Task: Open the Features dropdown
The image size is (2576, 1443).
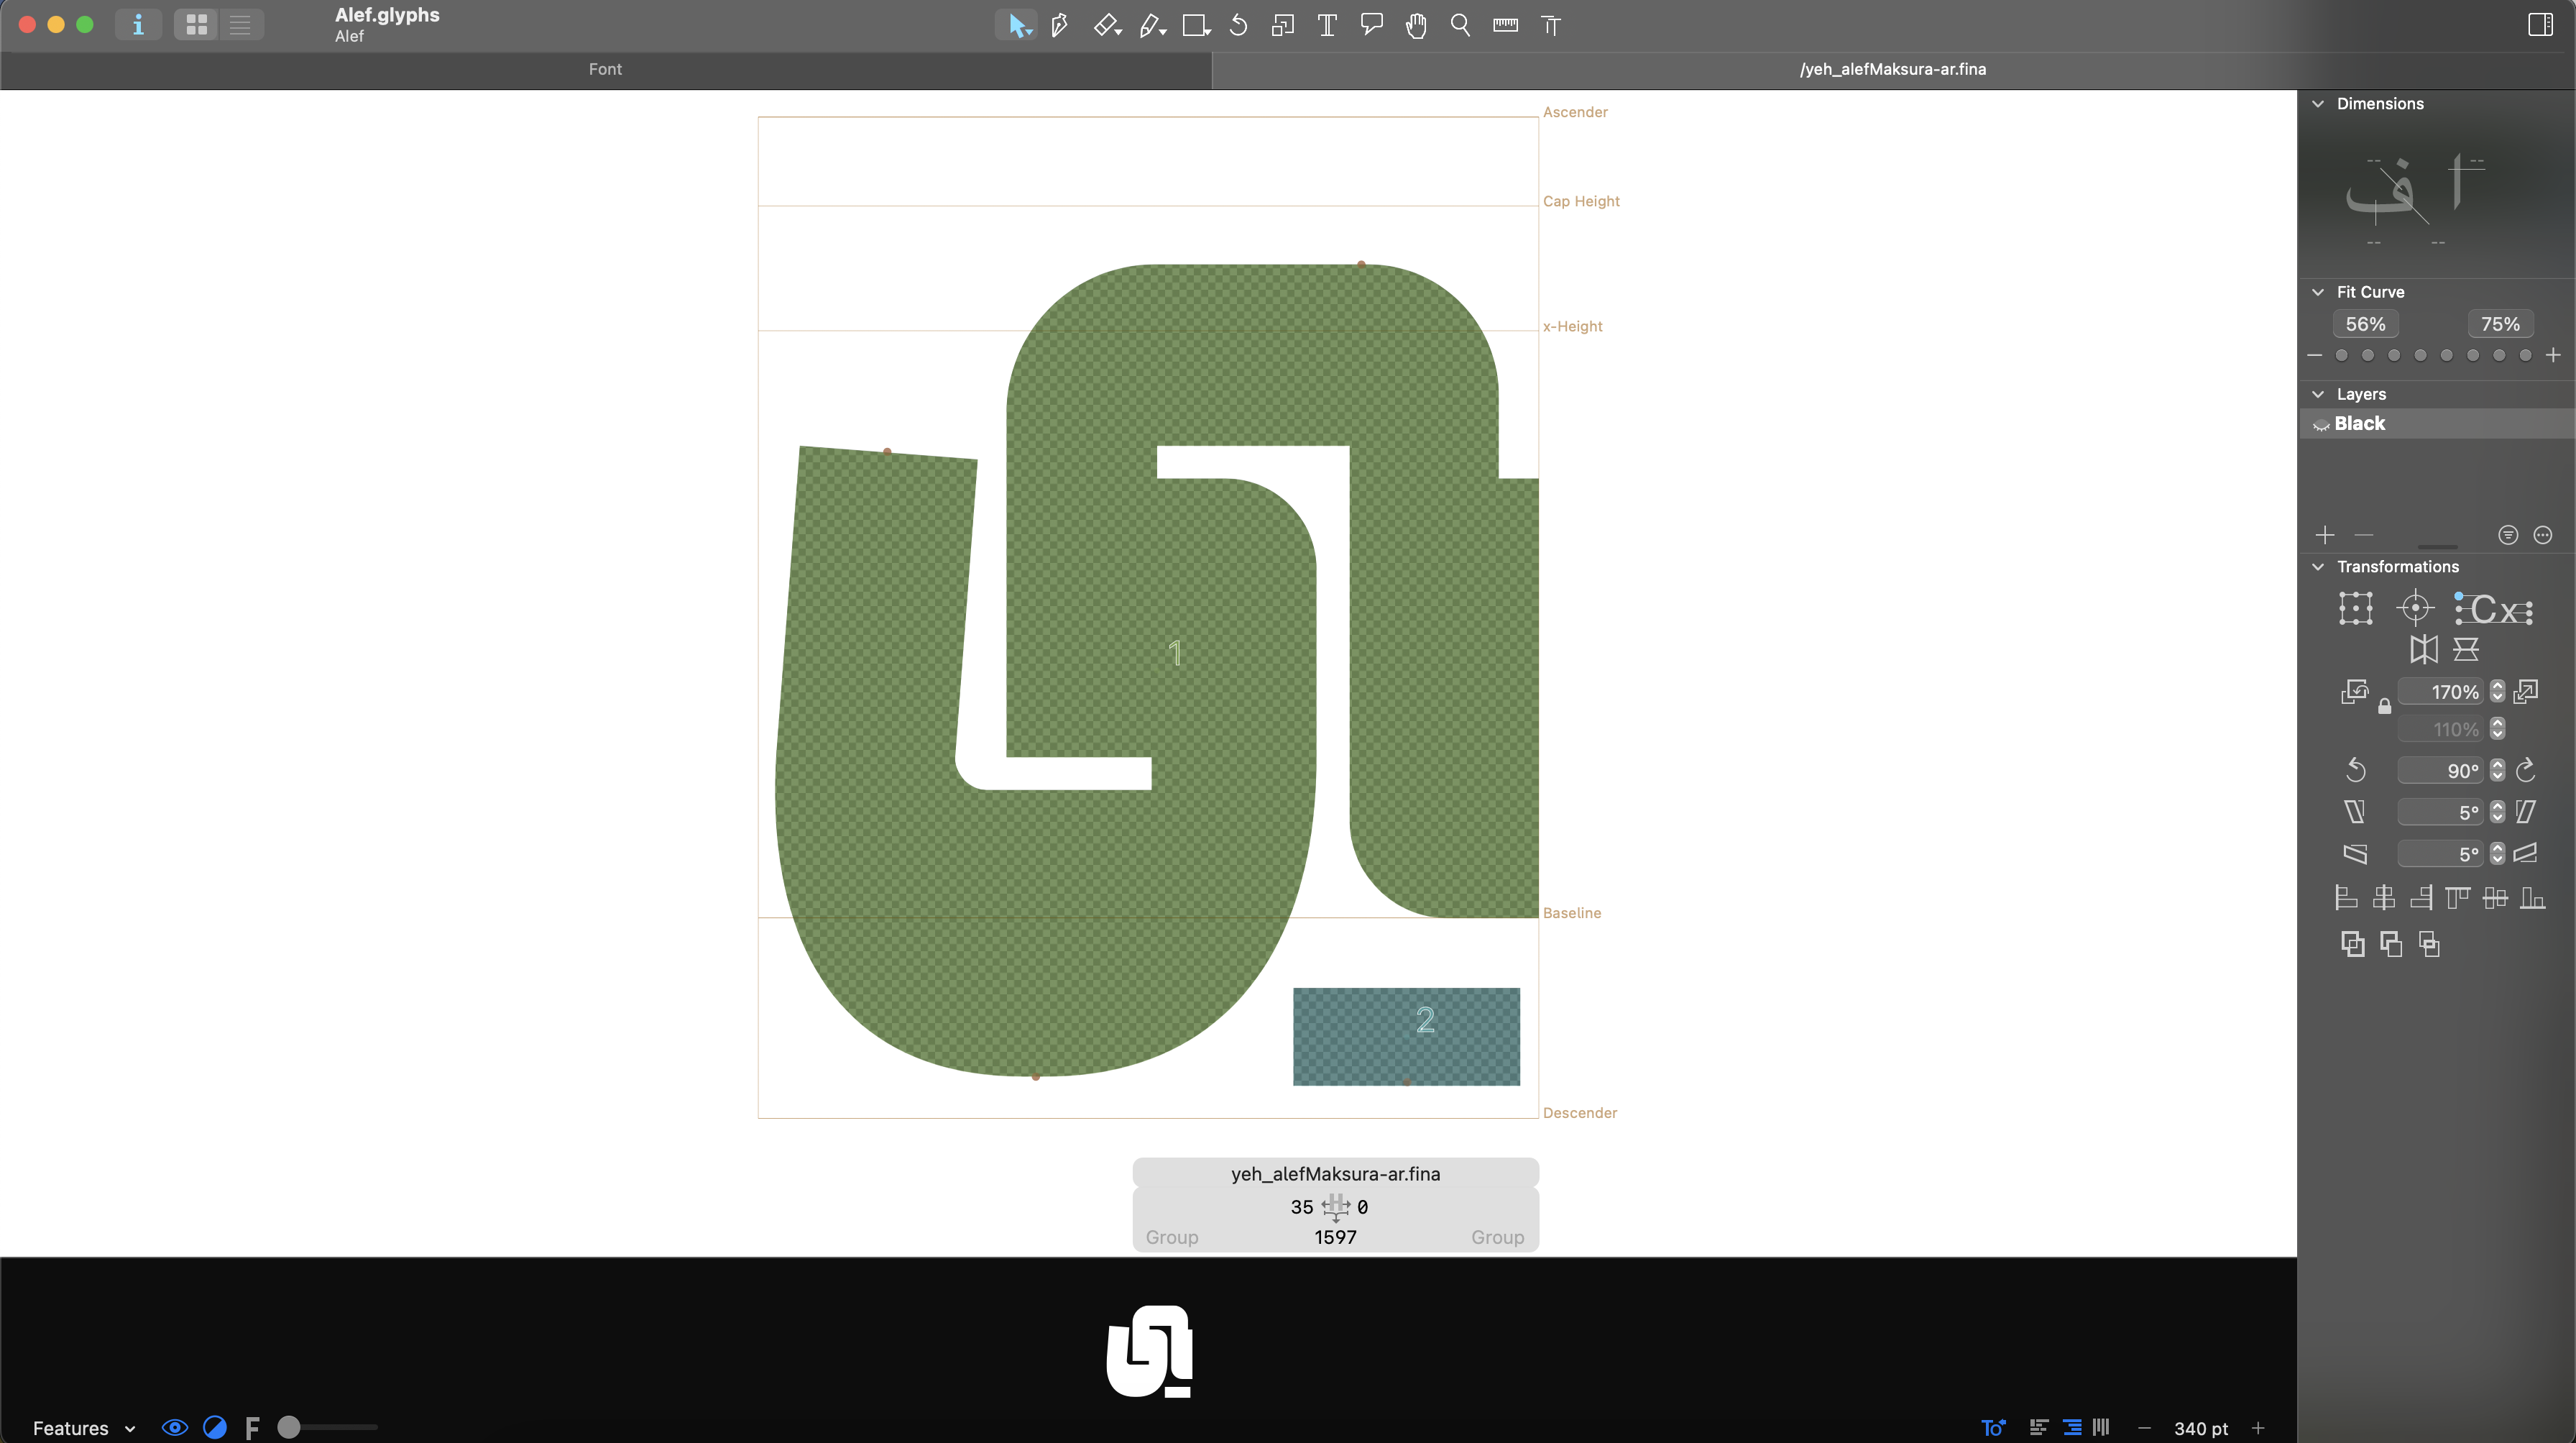Action: coord(83,1428)
